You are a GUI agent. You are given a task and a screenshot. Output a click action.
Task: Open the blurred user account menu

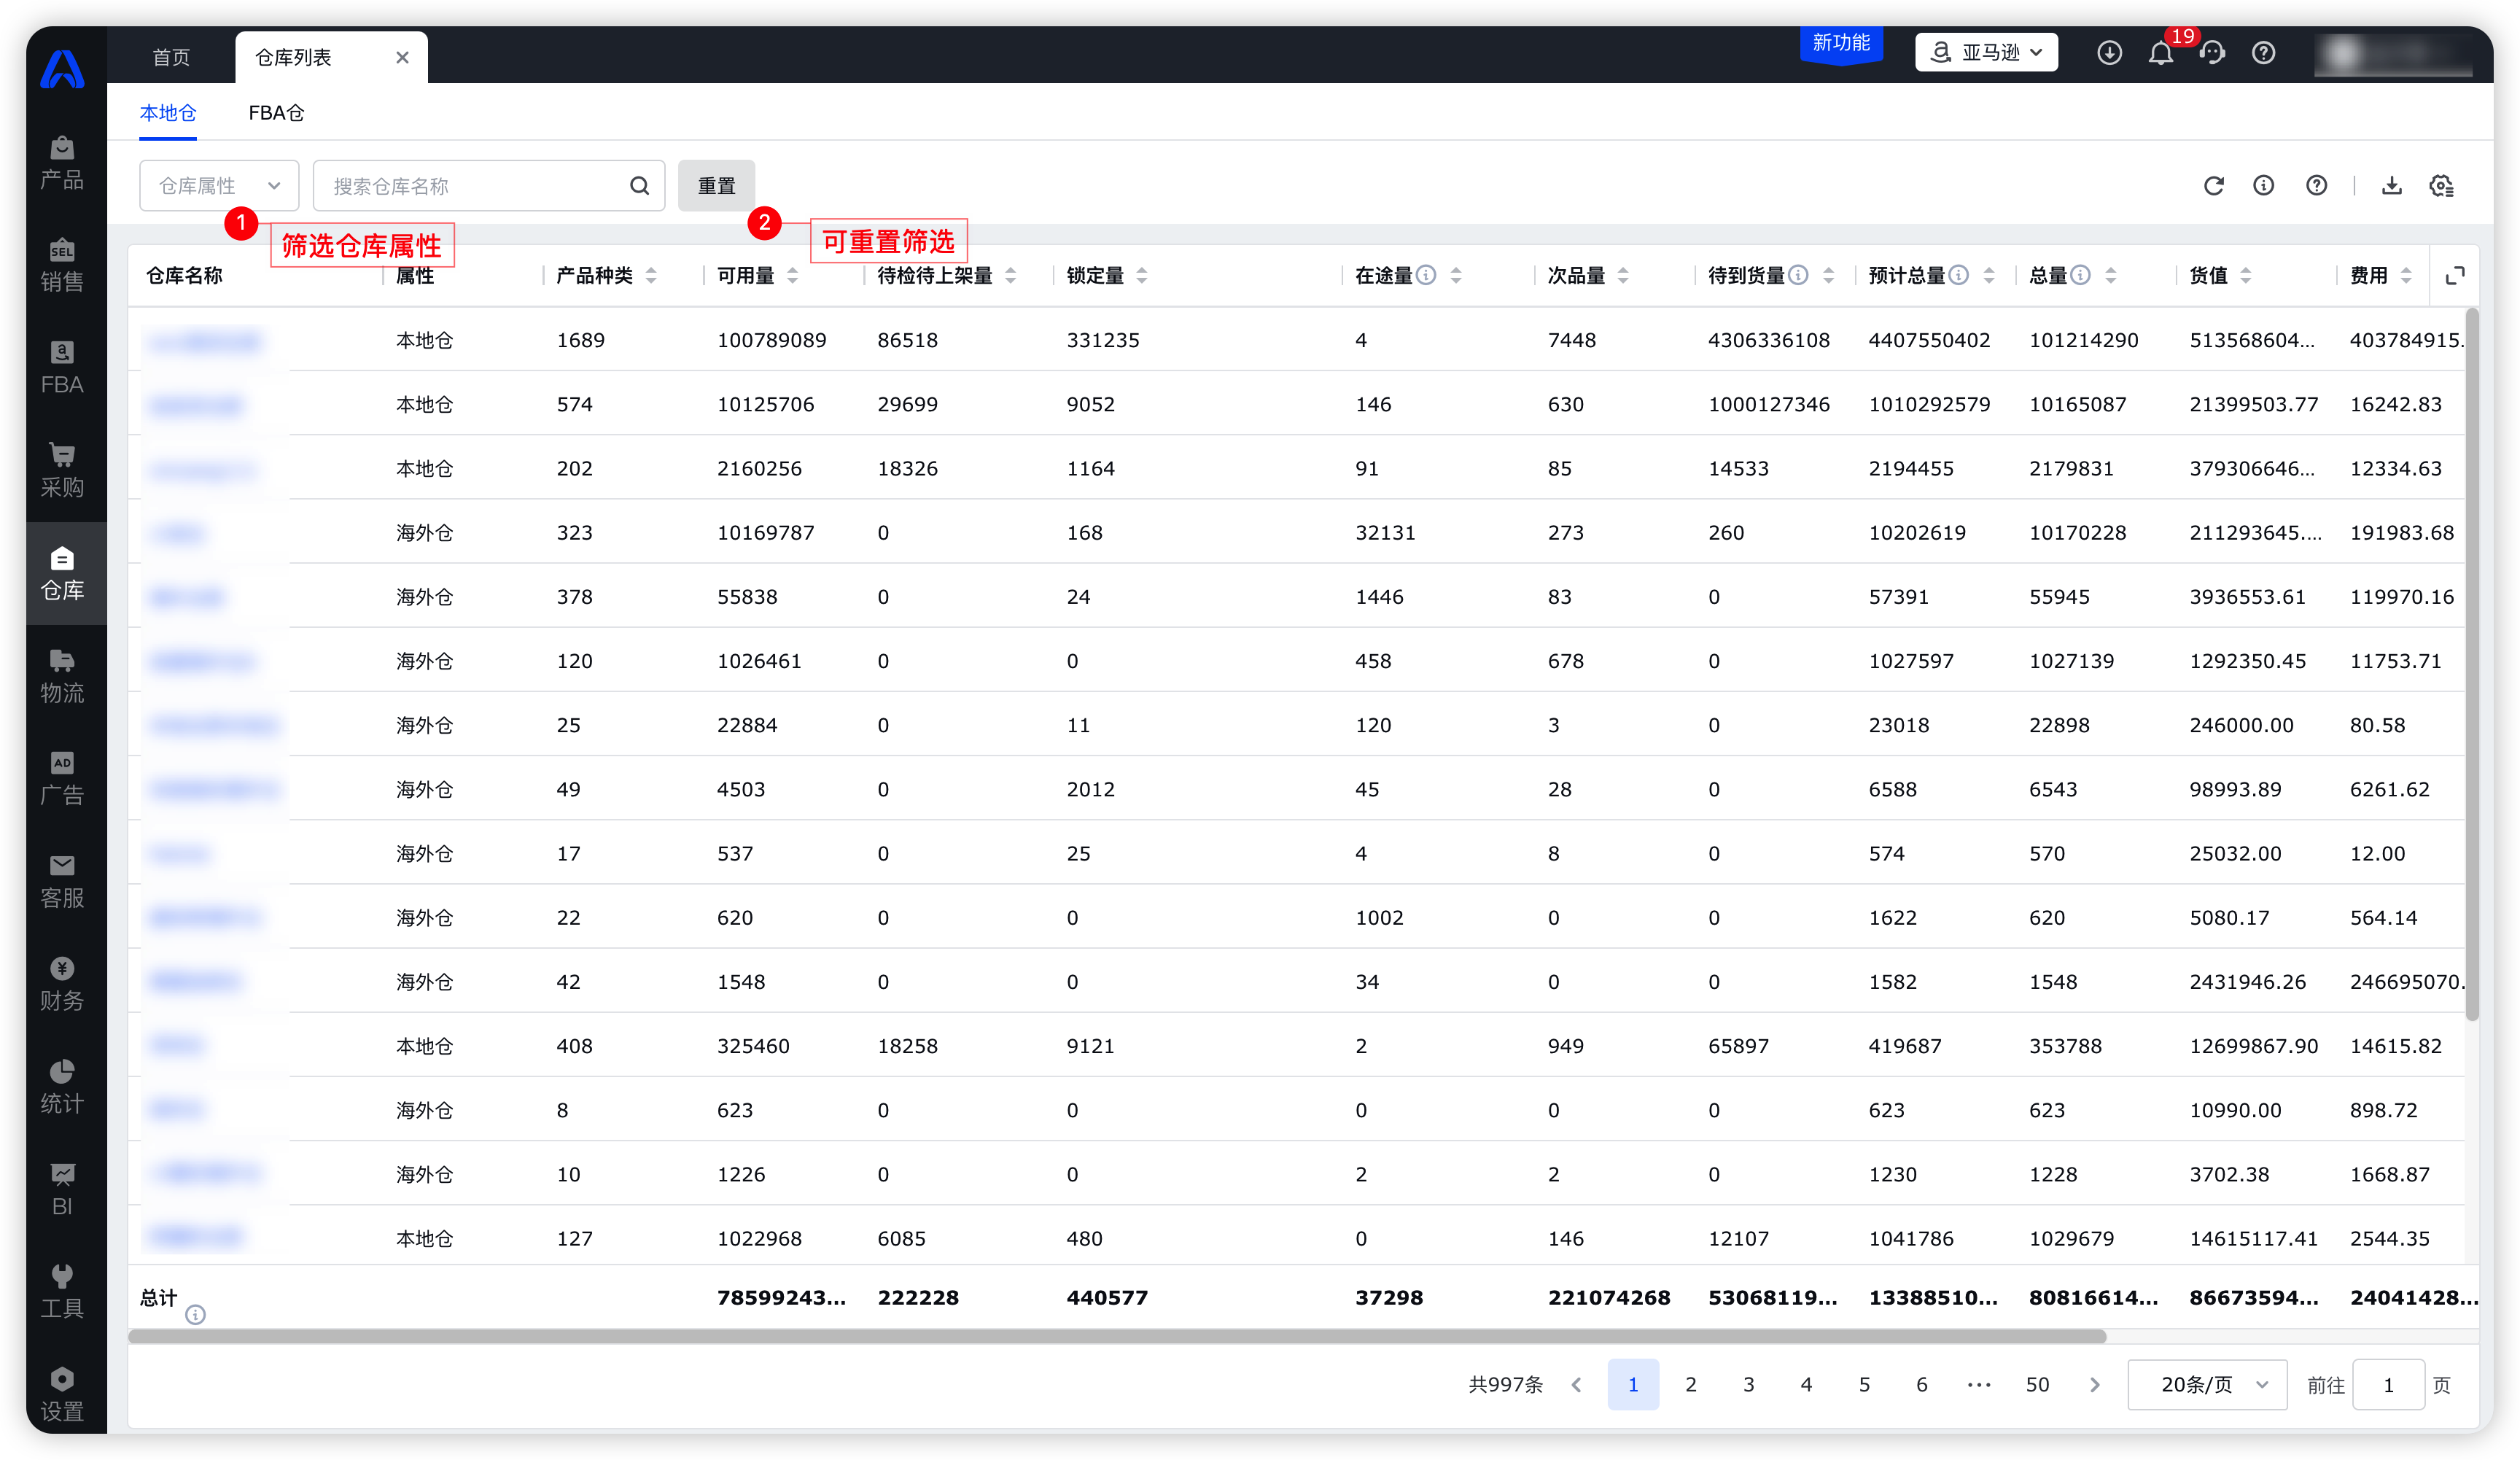point(2393,53)
